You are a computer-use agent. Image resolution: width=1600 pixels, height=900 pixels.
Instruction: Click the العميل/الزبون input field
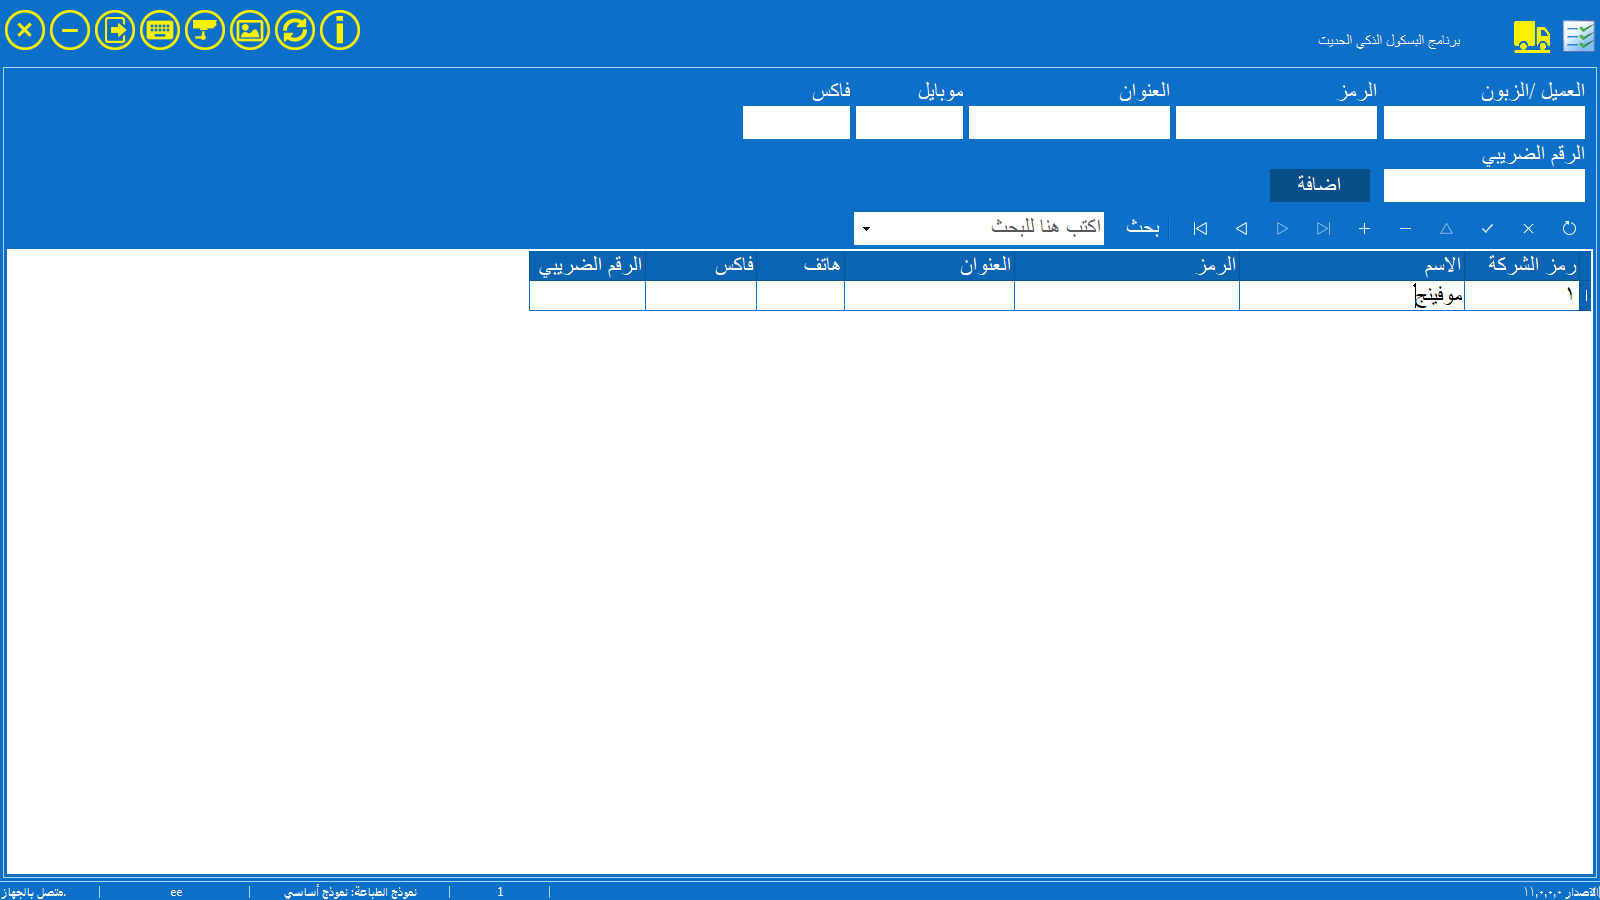pos(1484,123)
